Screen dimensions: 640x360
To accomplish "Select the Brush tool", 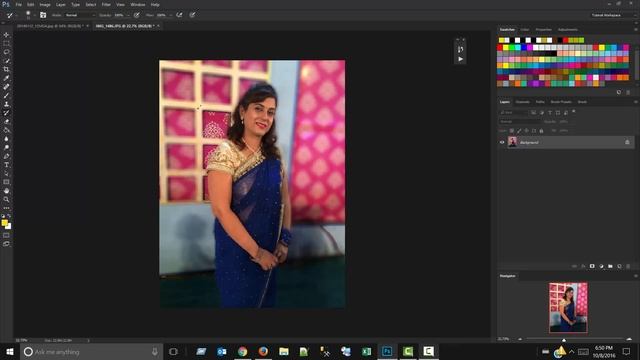I will [6, 96].
